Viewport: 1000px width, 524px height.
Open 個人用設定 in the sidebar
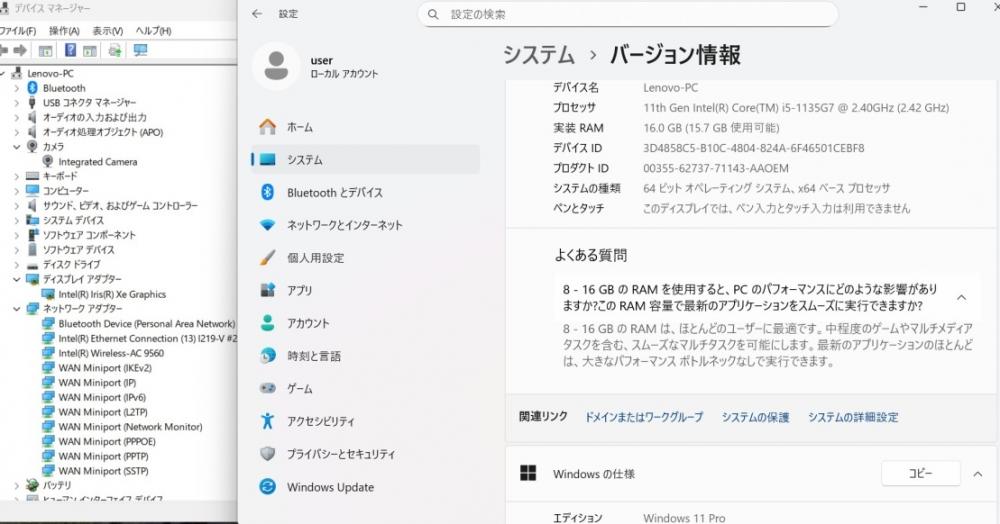coord(365,258)
